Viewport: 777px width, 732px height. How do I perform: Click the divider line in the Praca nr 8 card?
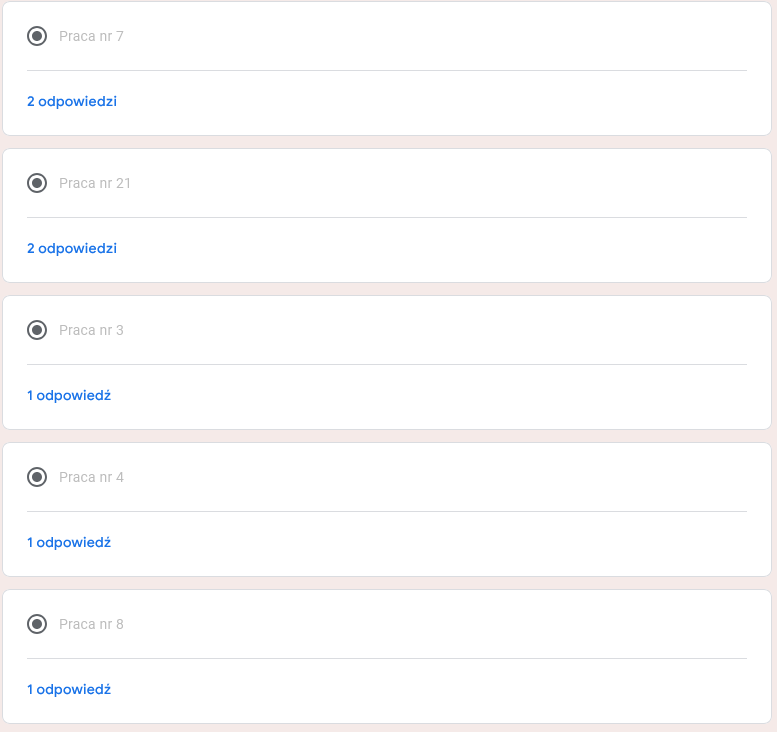(x=387, y=658)
